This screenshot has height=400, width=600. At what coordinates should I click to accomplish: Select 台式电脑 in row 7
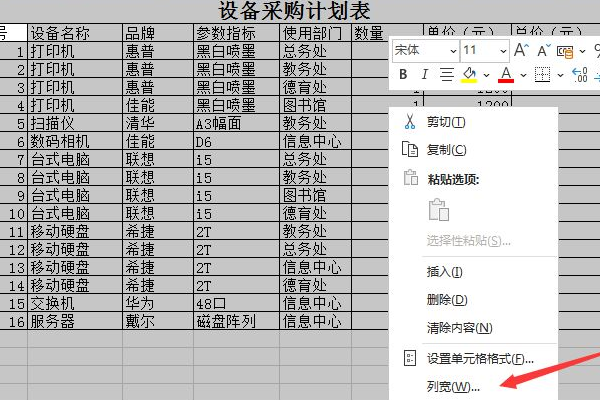pos(75,159)
